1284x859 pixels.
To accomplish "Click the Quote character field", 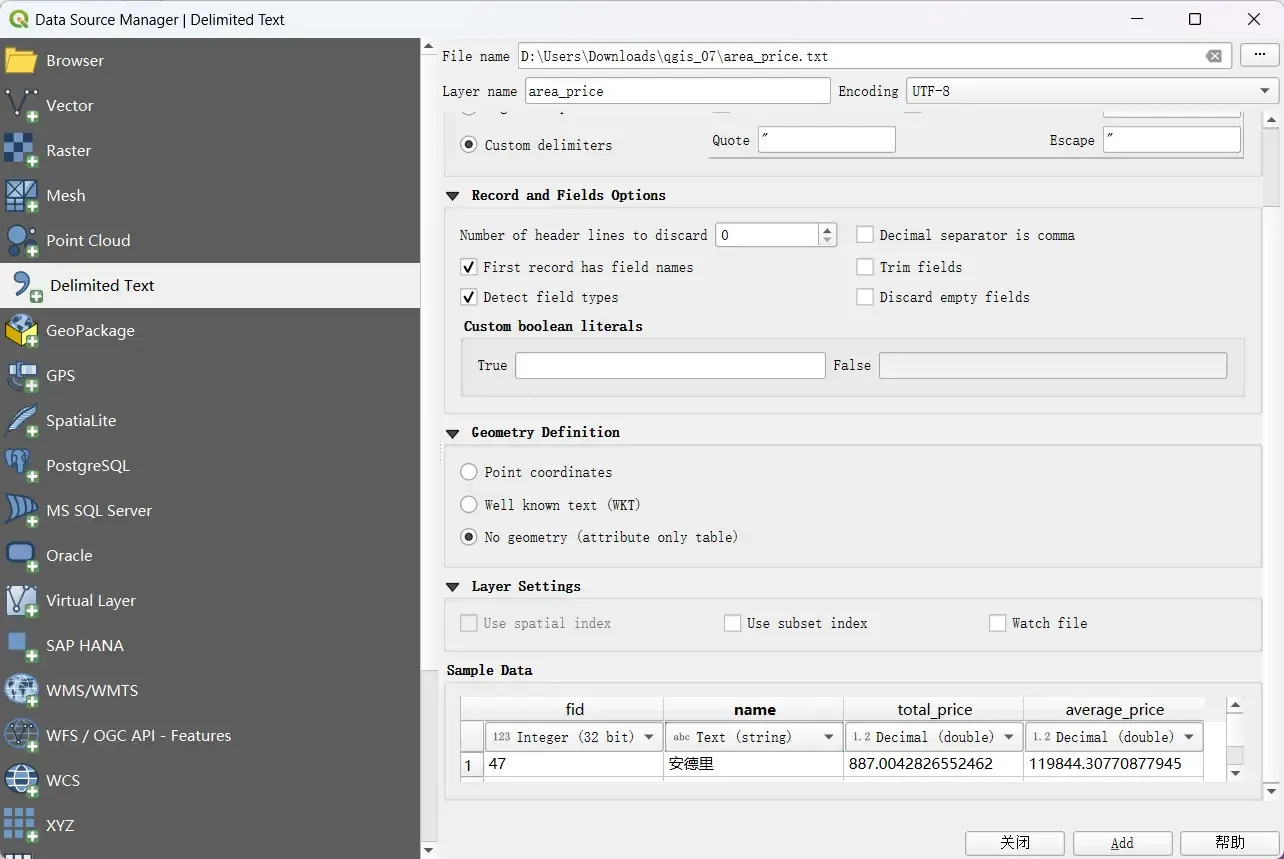I will (827, 140).
